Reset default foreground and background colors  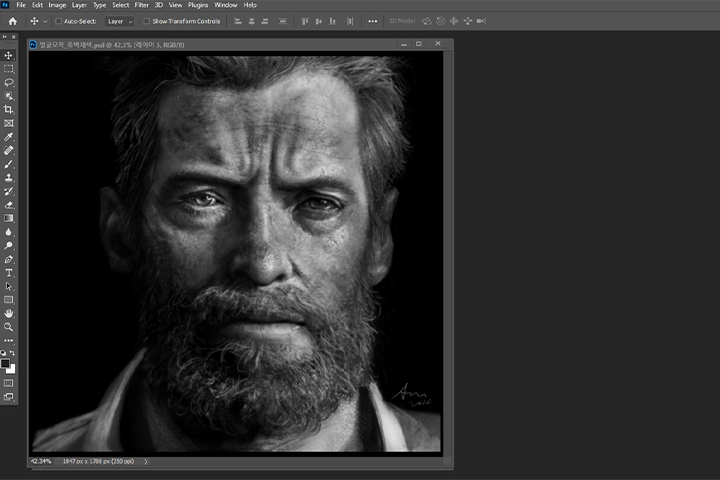pyautogui.click(x=3, y=353)
